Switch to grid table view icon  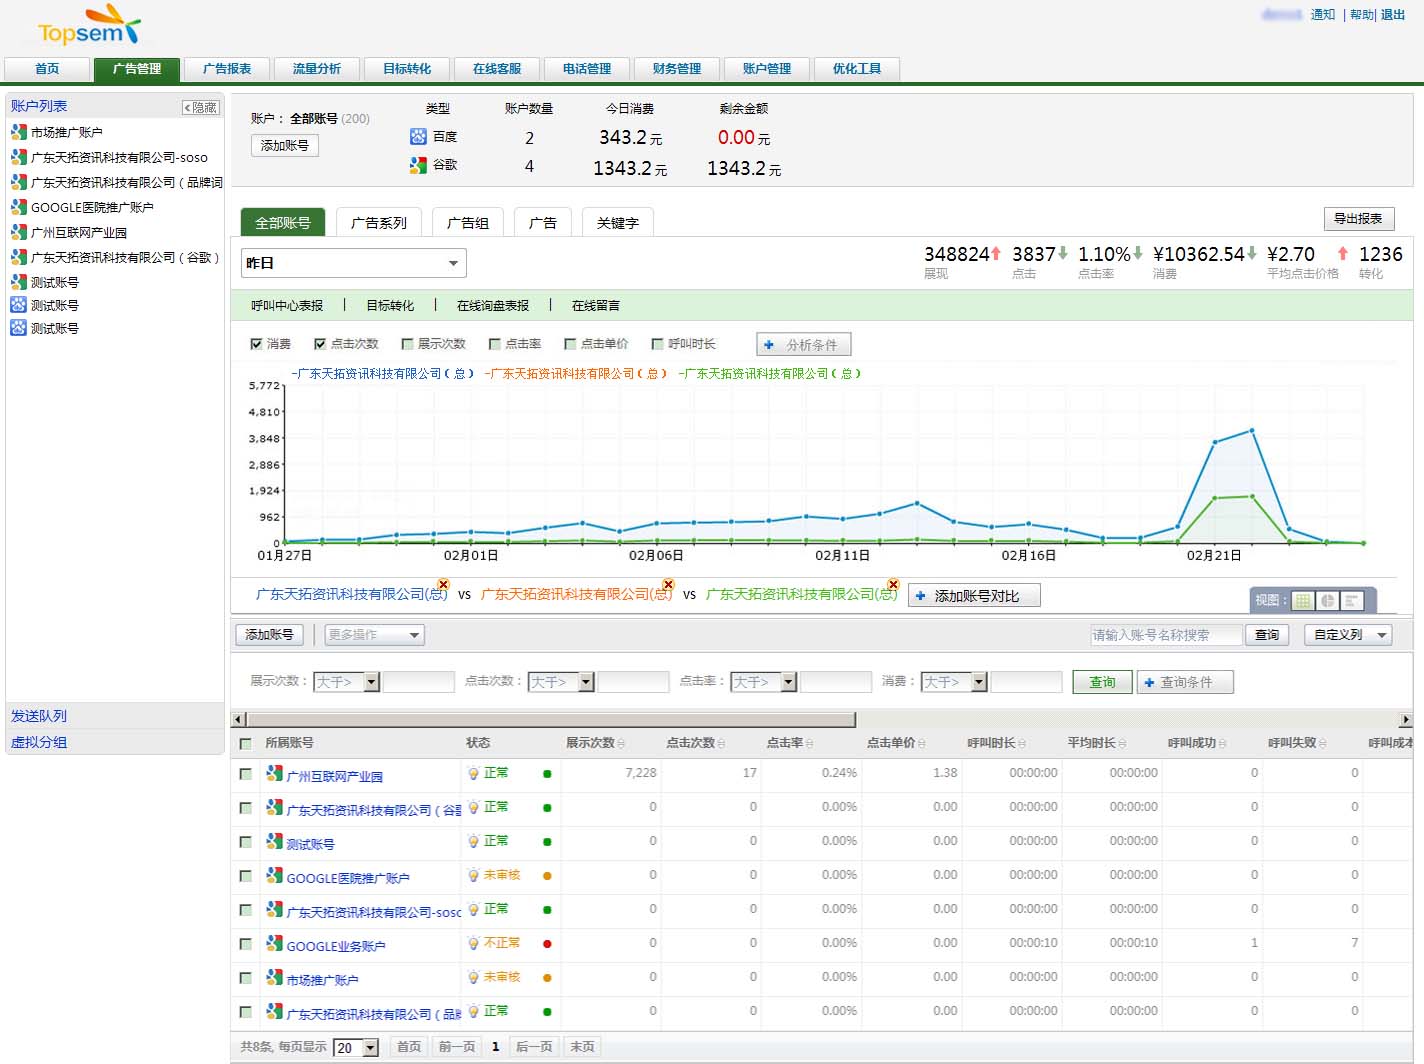point(1302,600)
